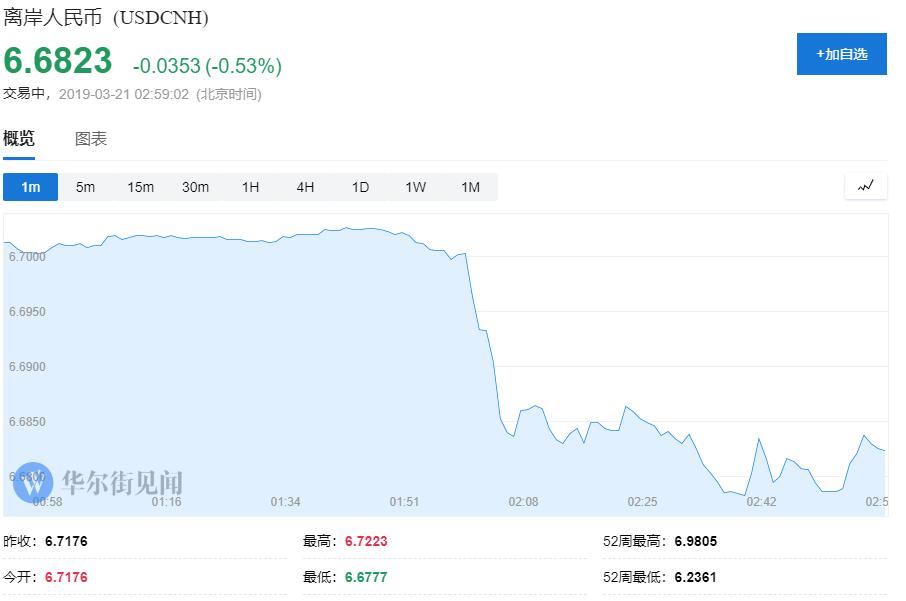Screen dimensions: 906x601
Task: Click the 离岸人民币 (USDCNH) title
Action: click(106, 18)
